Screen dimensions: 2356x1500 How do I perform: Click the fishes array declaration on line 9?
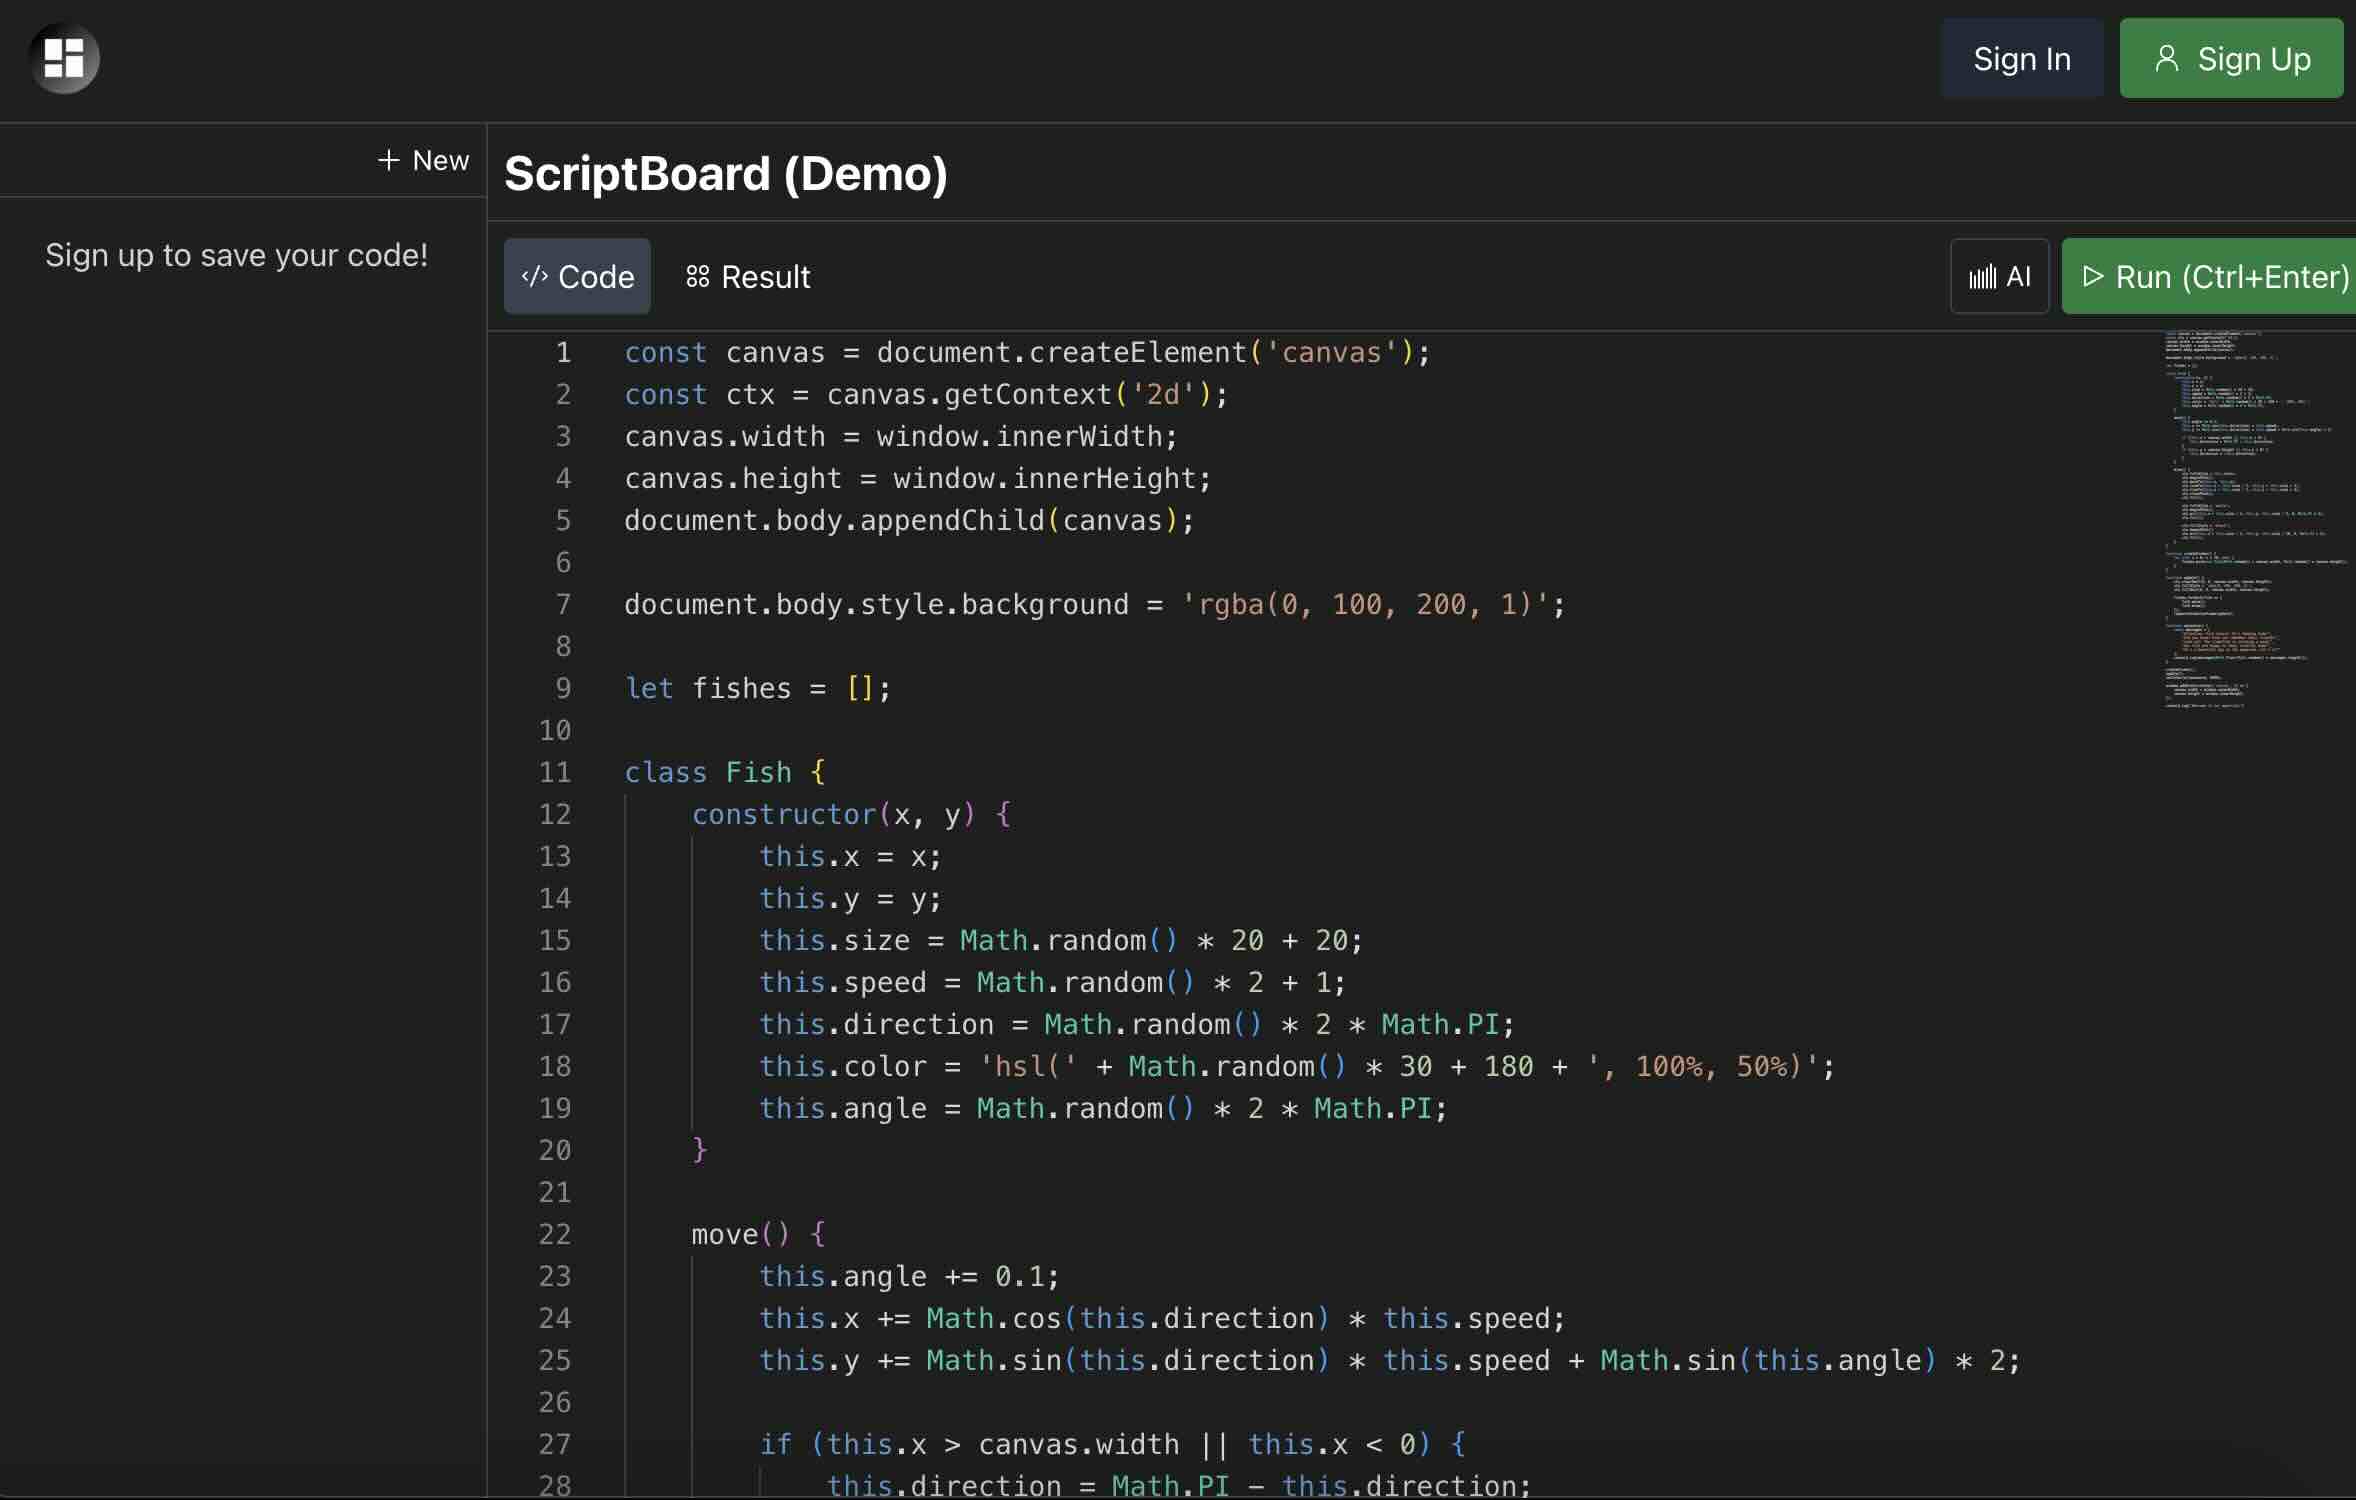click(x=757, y=688)
